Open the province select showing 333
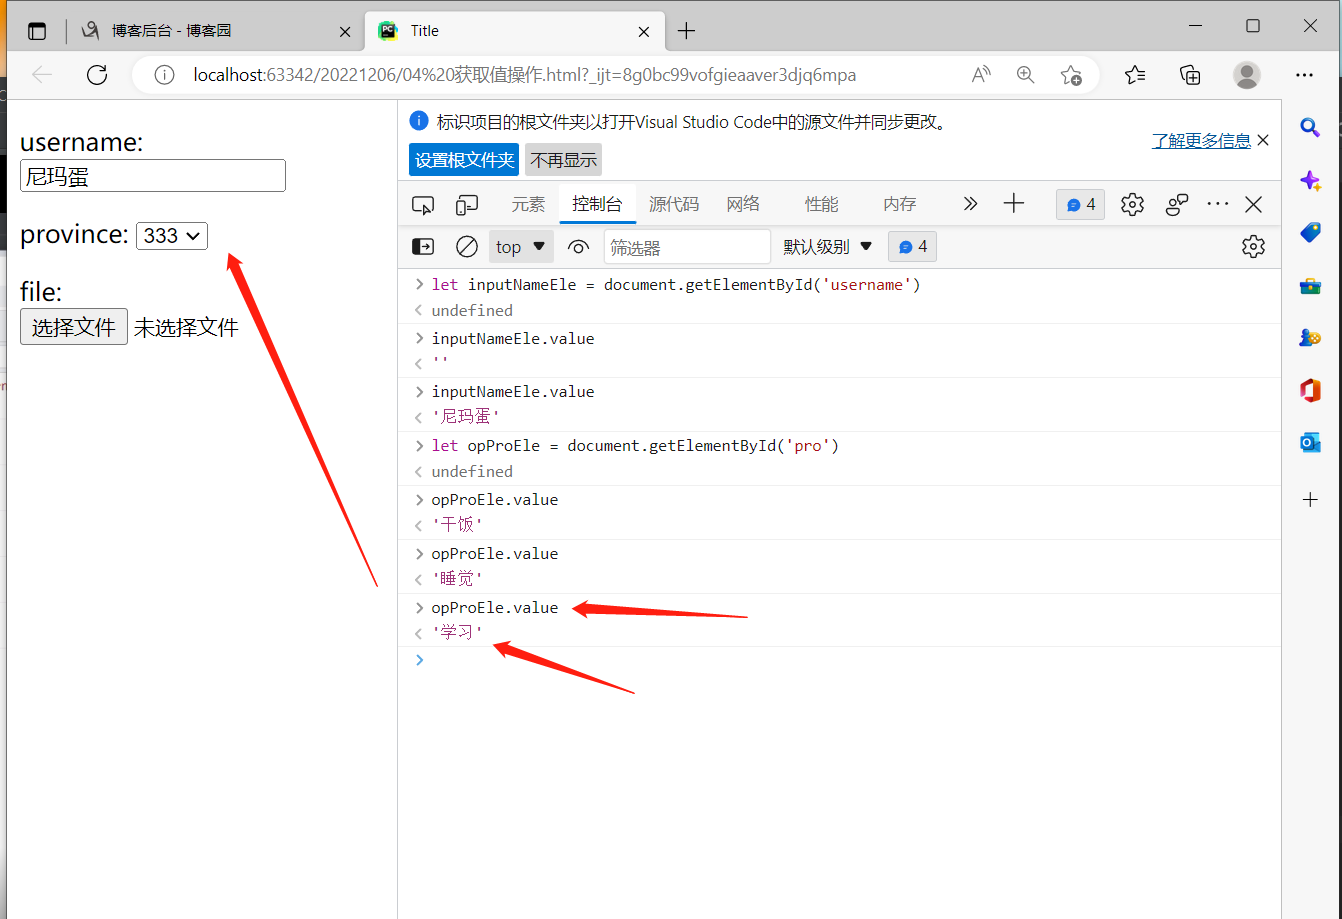 point(172,236)
